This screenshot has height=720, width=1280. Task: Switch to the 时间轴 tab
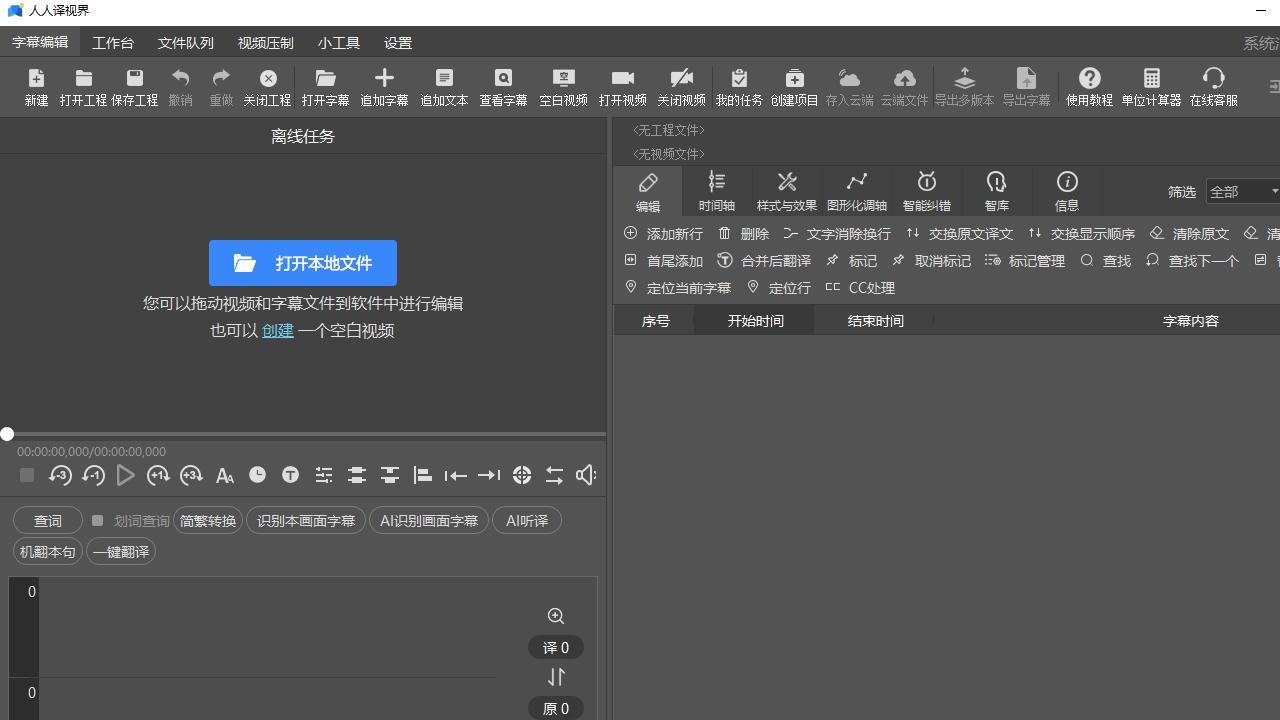point(717,191)
